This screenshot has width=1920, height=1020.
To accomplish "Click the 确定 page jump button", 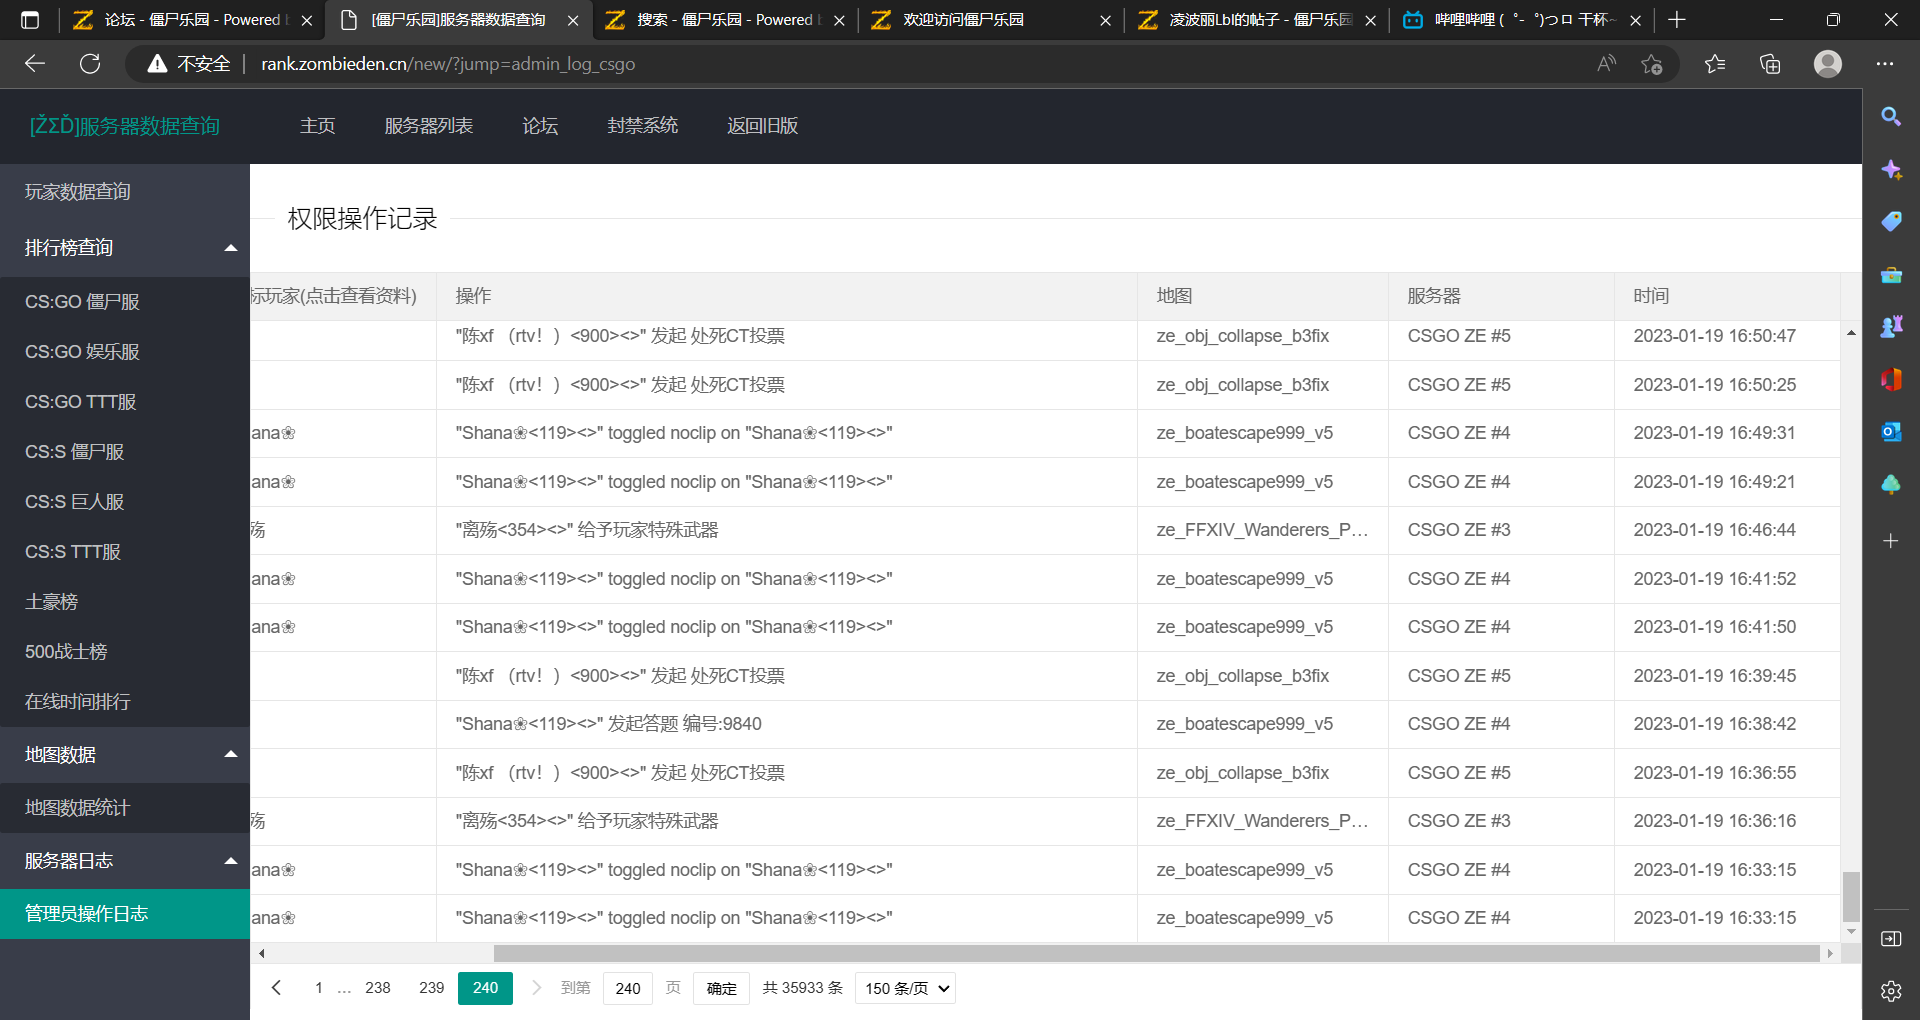I will tap(721, 988).
